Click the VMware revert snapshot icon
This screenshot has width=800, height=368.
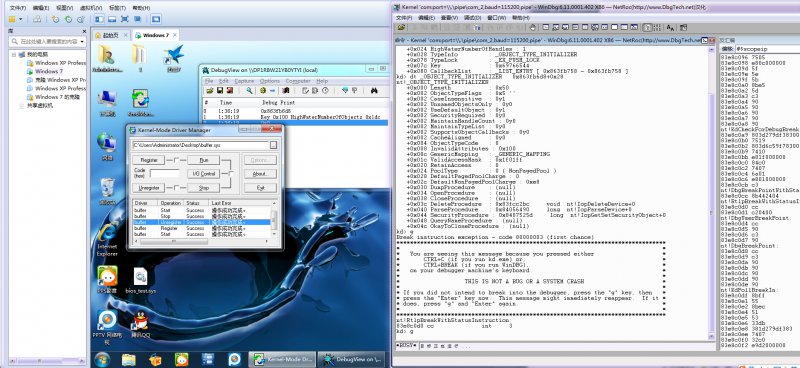click(68, 19)
